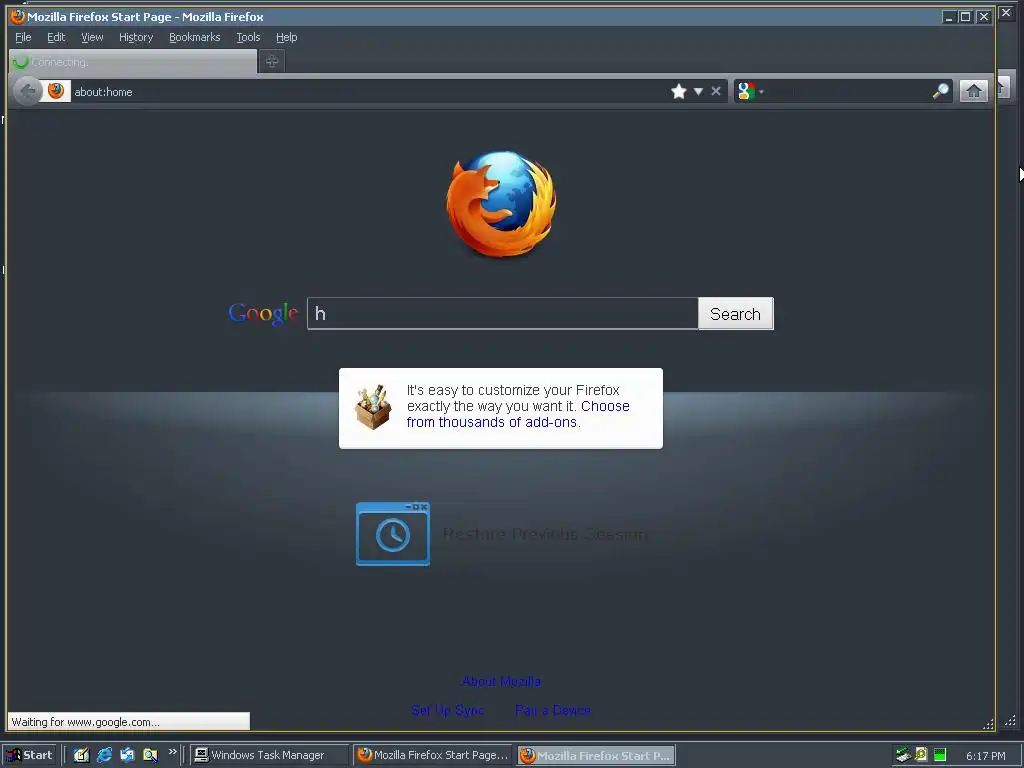Image resolution: width=1024 pixels, height=768 pixels.
Task: Open the Edit menu
Action: (x=56, y=37)
